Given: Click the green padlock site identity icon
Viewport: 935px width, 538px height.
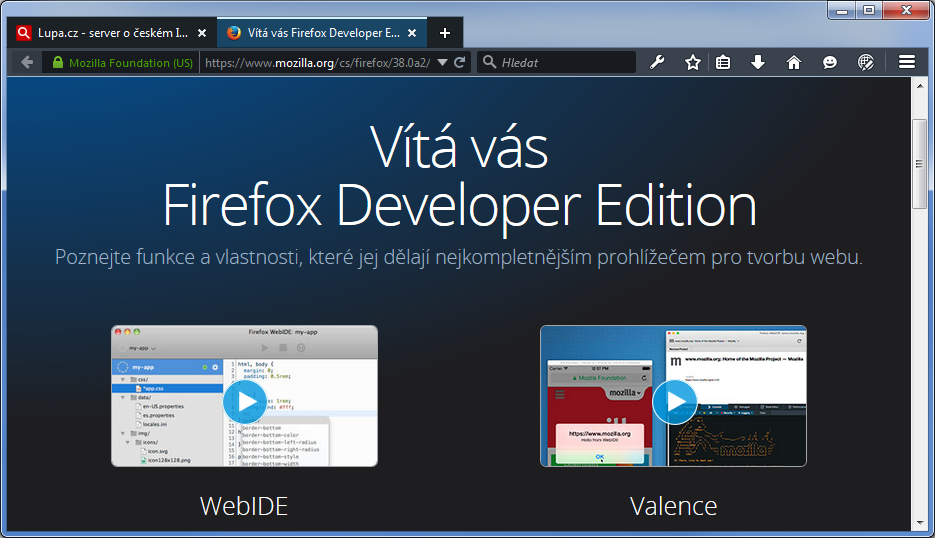Looking at the screenshot, I should point(58,62).
